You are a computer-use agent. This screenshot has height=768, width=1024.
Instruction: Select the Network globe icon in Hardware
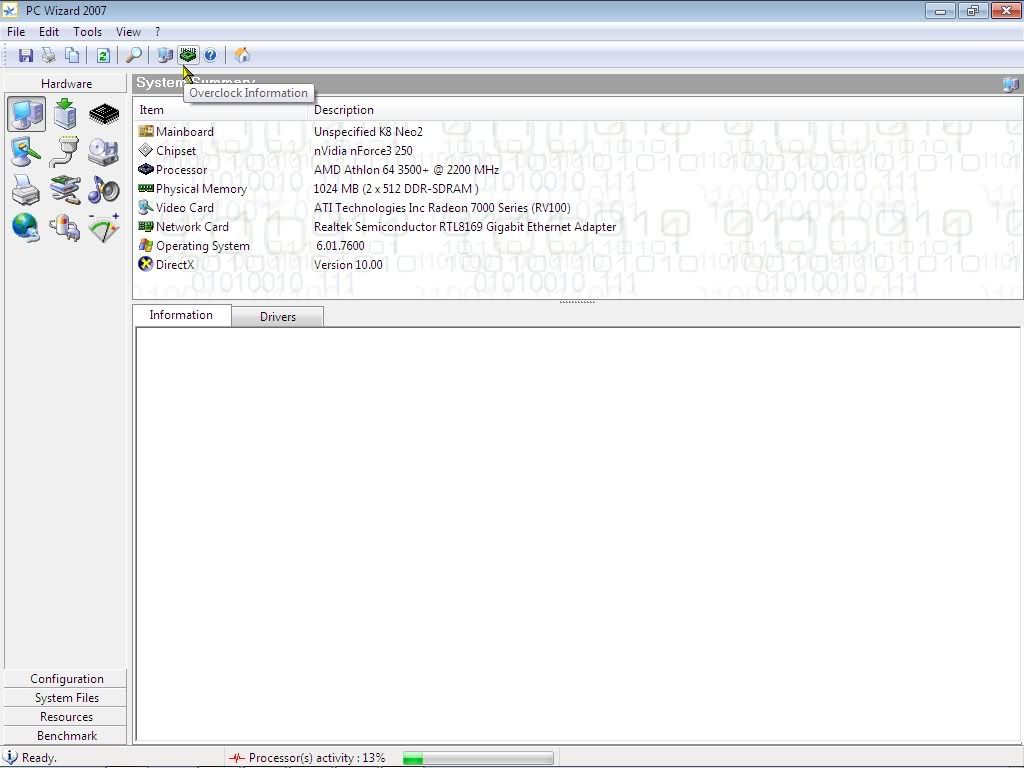point(26,228)
